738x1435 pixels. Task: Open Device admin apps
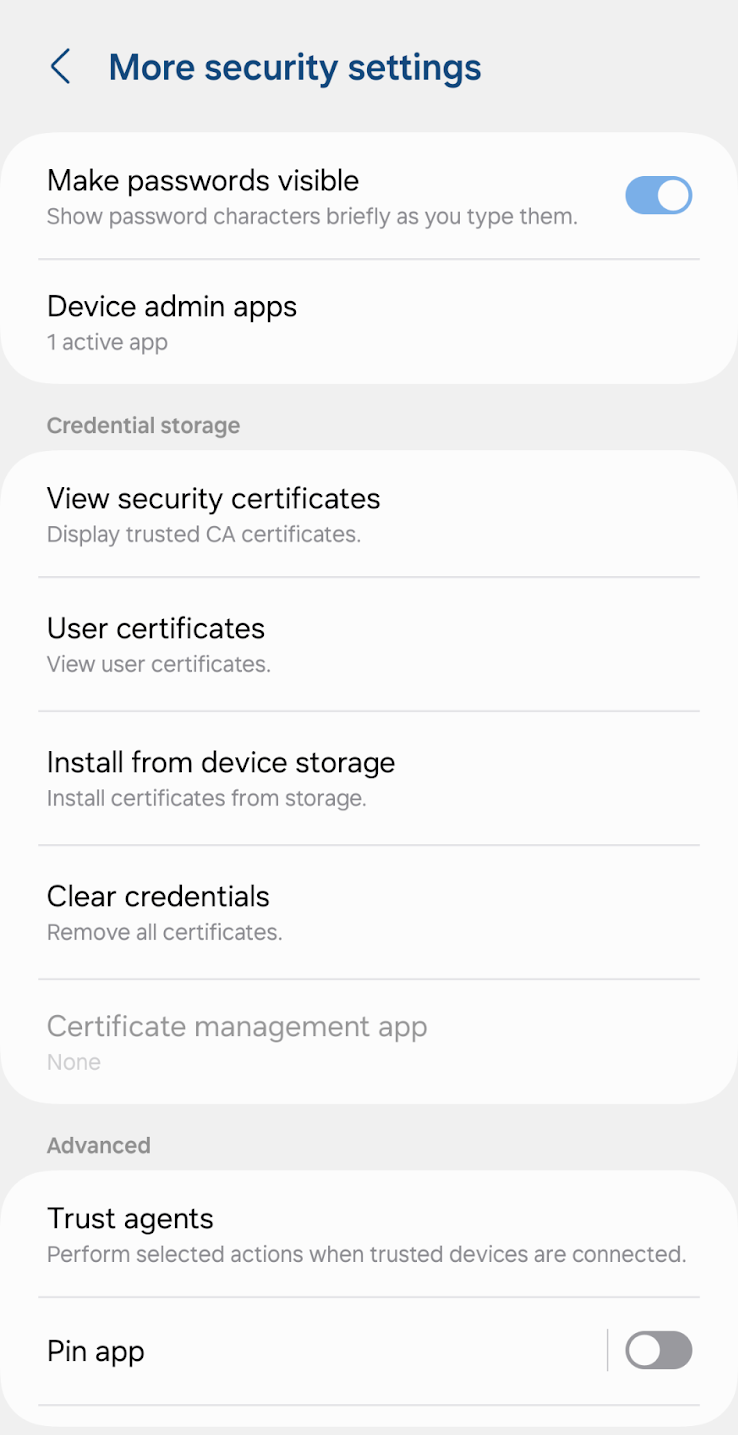click(x=172, y=307)
